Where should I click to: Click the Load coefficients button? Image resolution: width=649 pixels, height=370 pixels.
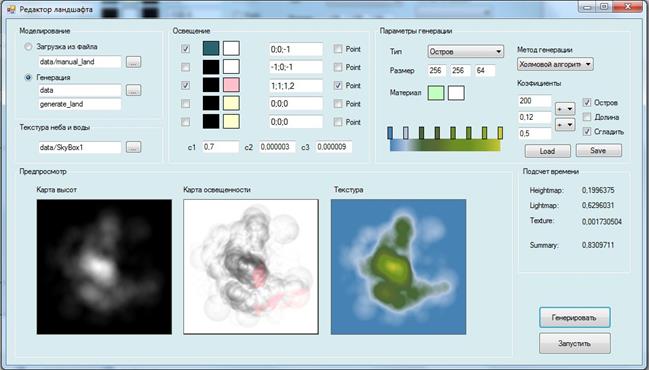(547, 151)
